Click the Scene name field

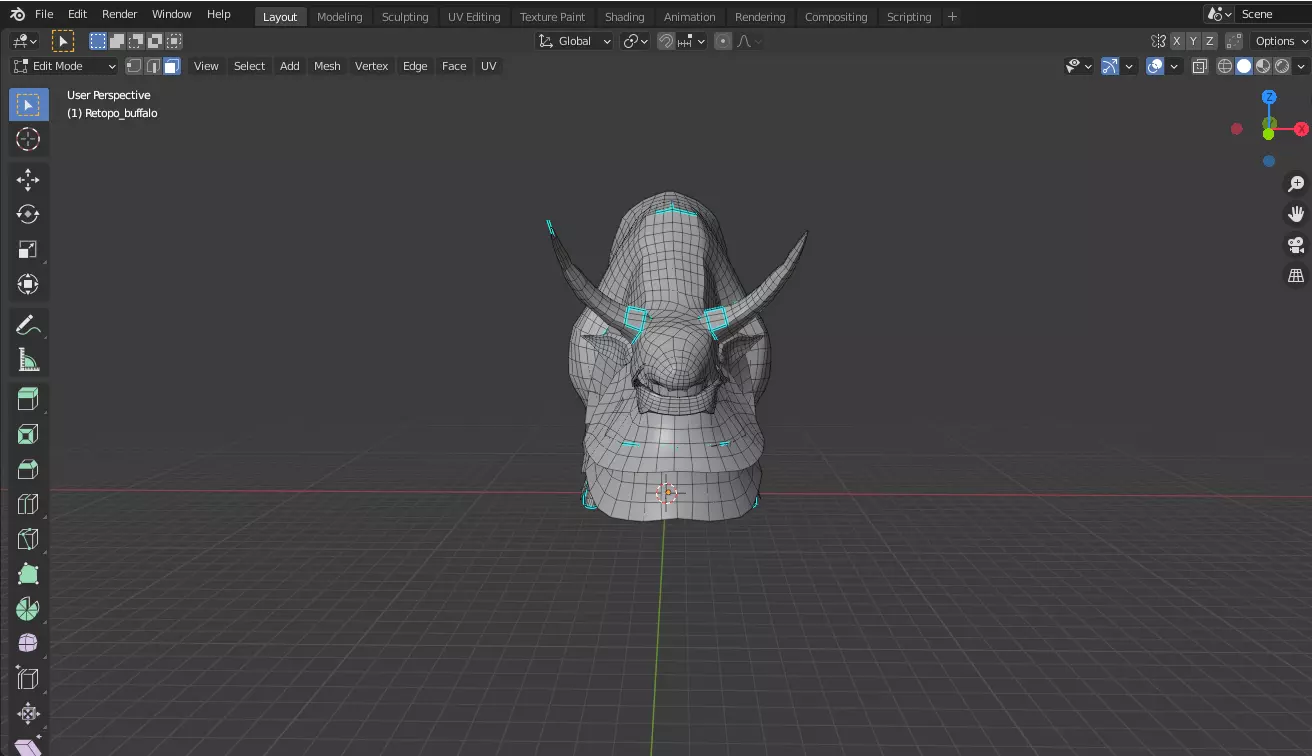click(1270, 14)
